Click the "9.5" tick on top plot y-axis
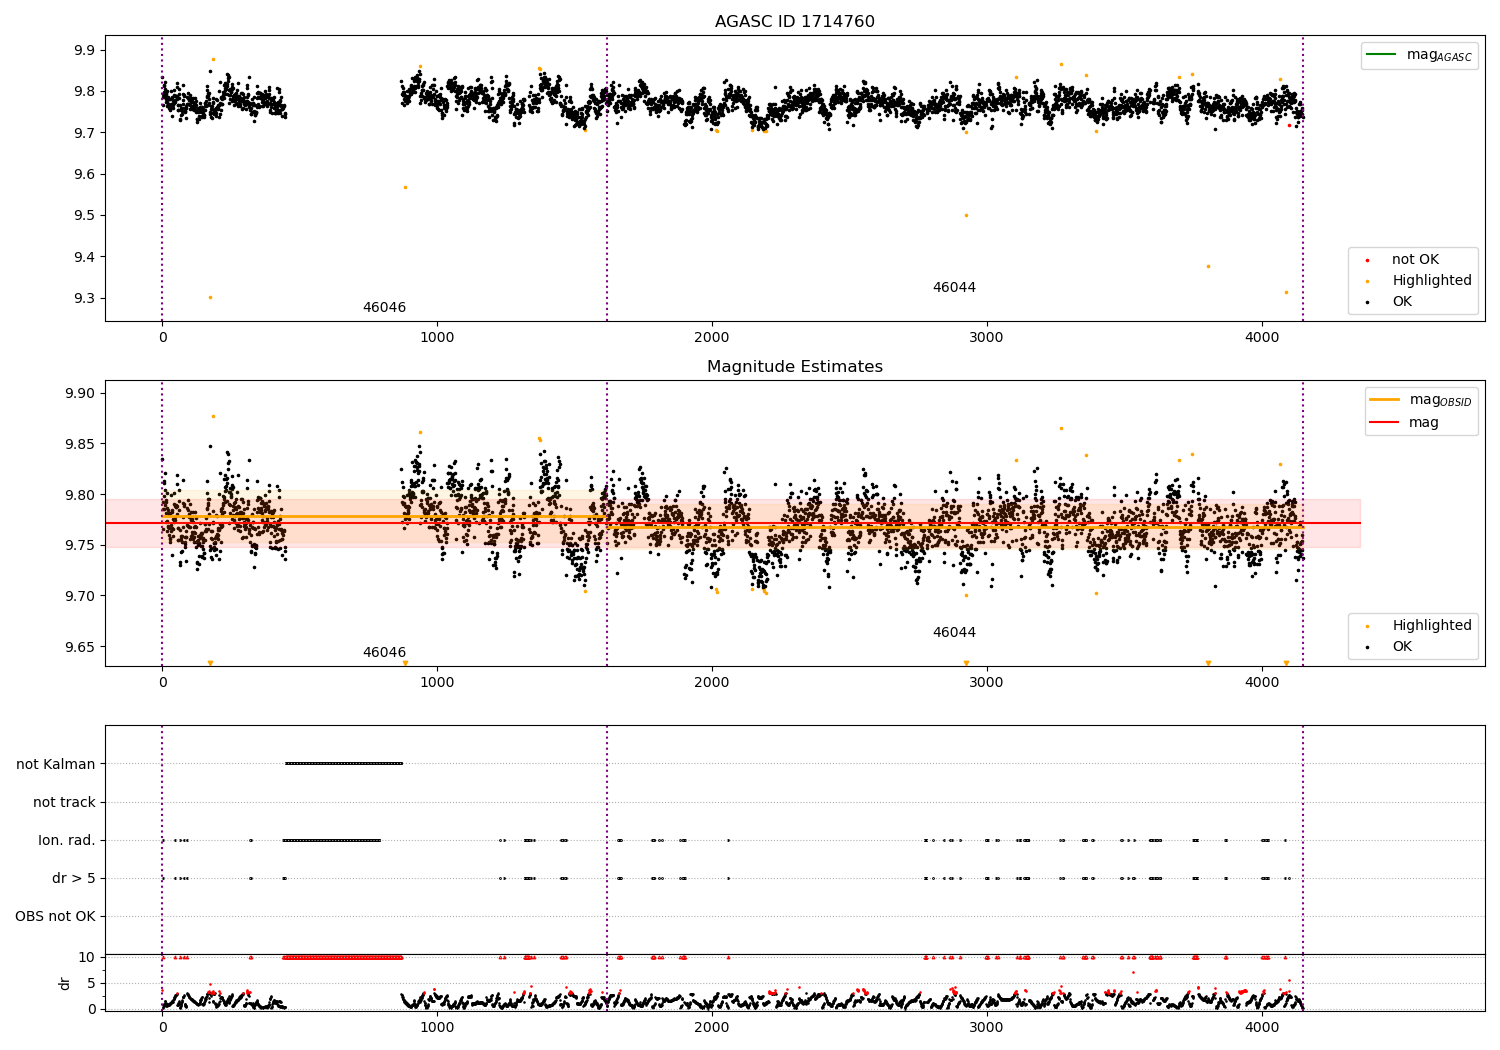Image resolution: width=1500 pixels, height=1050 pixels. 85,215
